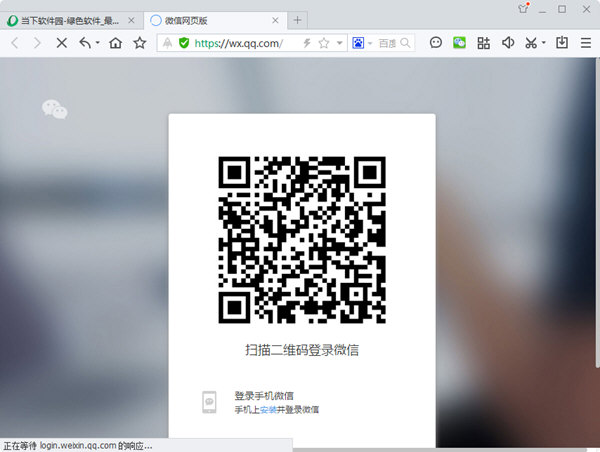This screenshot has height=452, width=600.
Task: Expand the search engine selector arrow
Action: tap(370, 43)
